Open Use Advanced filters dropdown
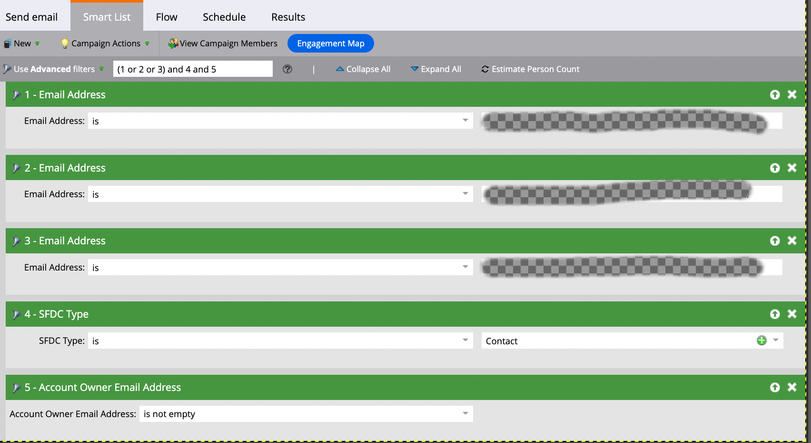 point(53,69)
